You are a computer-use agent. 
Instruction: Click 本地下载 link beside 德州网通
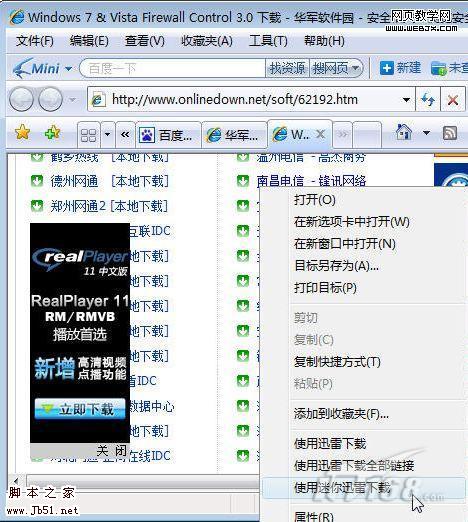pyautogui.click(x=140, y=181)
